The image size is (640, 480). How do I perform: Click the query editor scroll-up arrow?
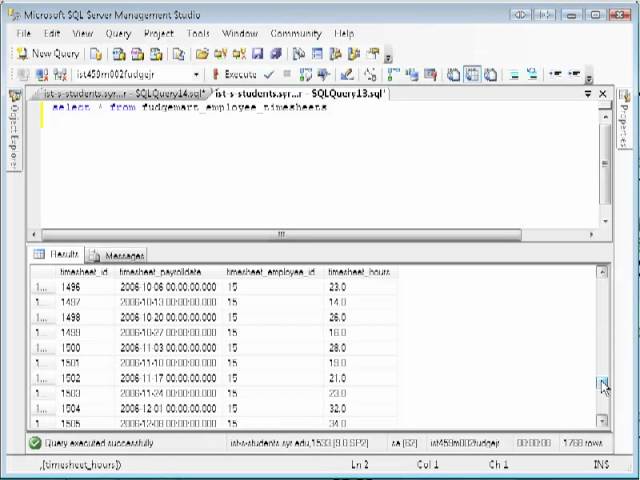tap(606, 117)
